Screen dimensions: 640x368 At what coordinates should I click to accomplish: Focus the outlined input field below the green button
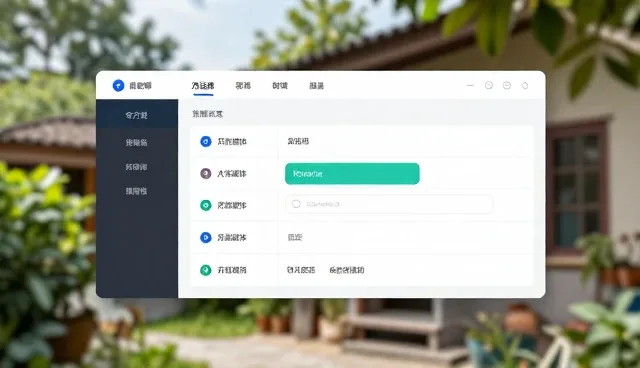tap(389, 204)
